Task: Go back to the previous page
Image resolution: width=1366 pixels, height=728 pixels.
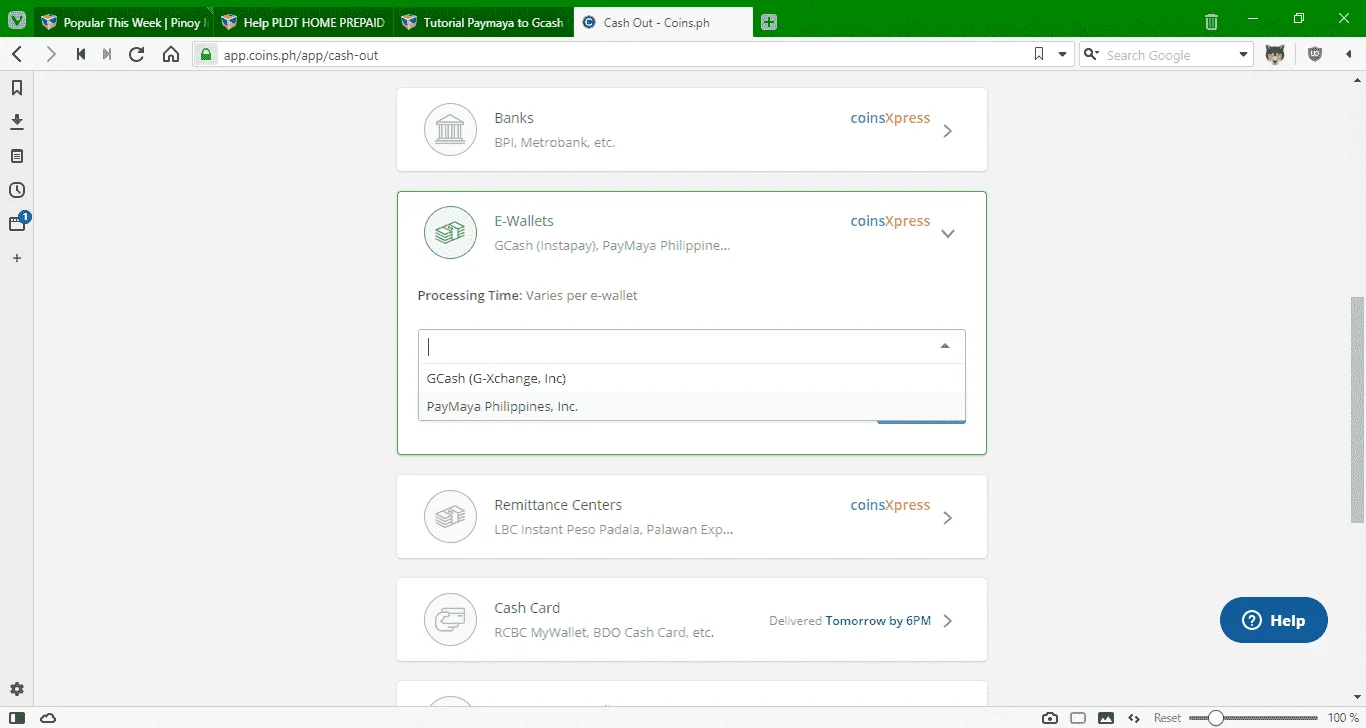Action: [x=17, y=54]
